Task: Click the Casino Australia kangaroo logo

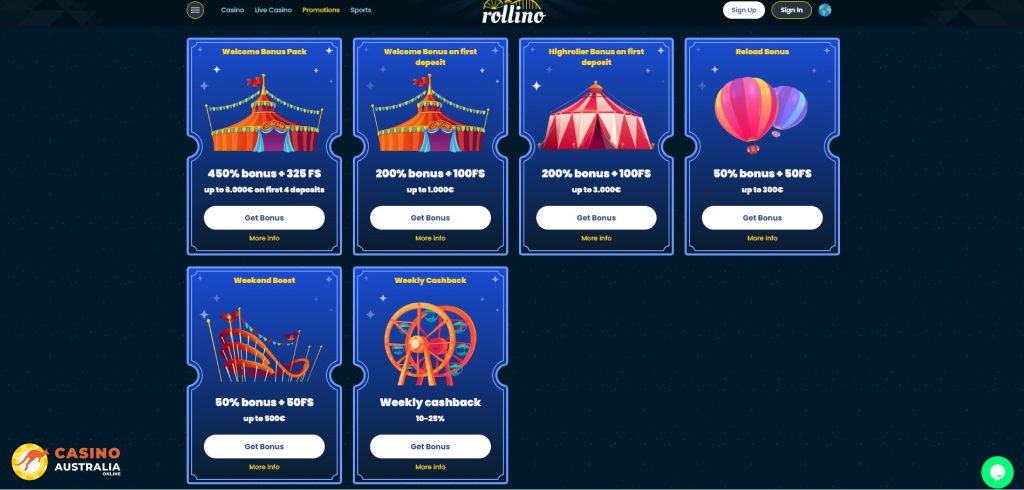Action: (67, 461)
